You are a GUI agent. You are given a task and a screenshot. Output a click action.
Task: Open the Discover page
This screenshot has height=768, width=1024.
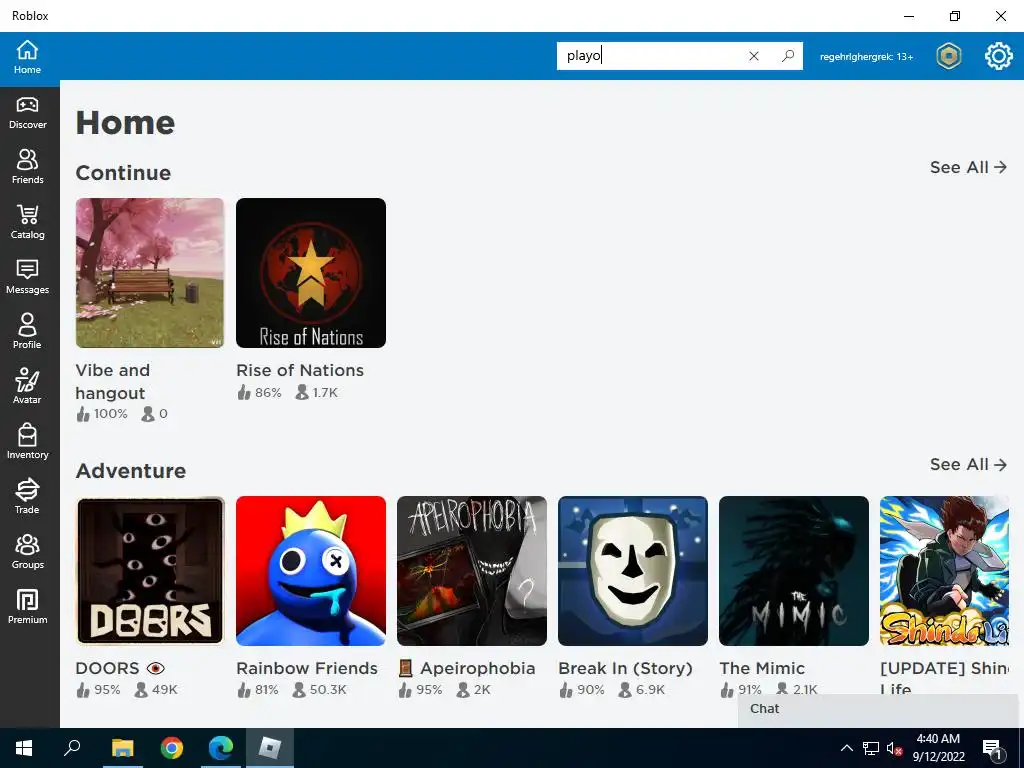pyautogui.click(x=27, y=113)
